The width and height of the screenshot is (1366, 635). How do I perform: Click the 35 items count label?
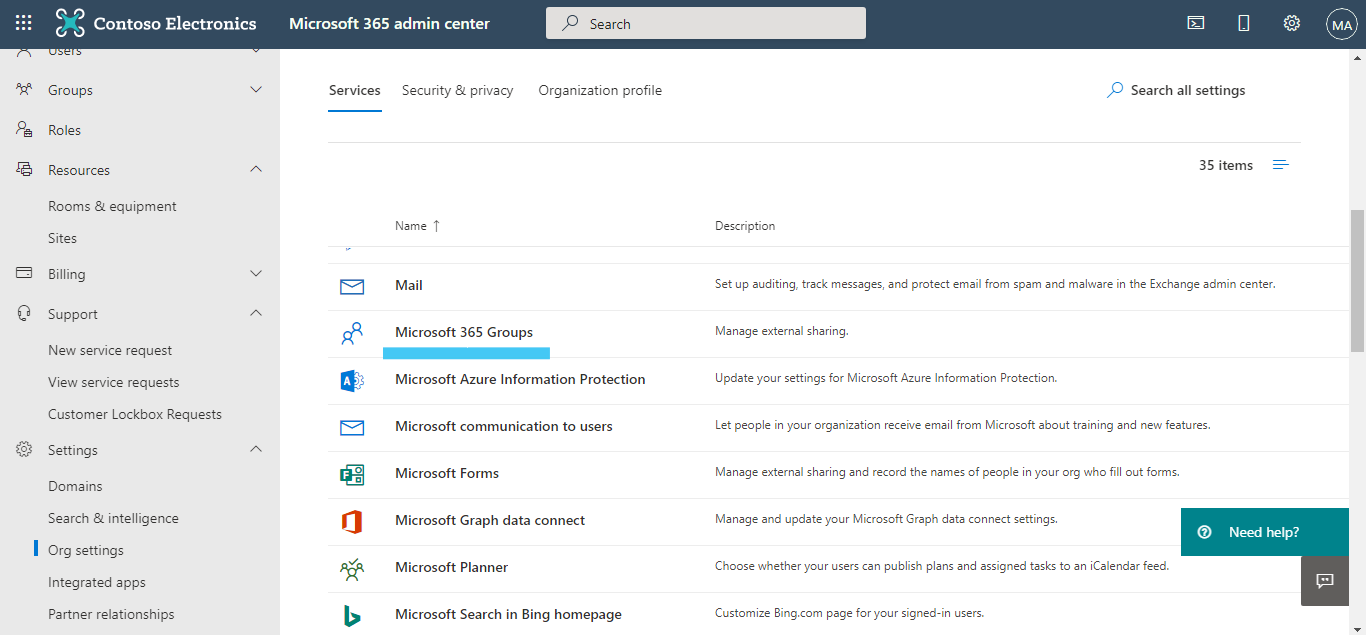click(x=1226, y=165)
